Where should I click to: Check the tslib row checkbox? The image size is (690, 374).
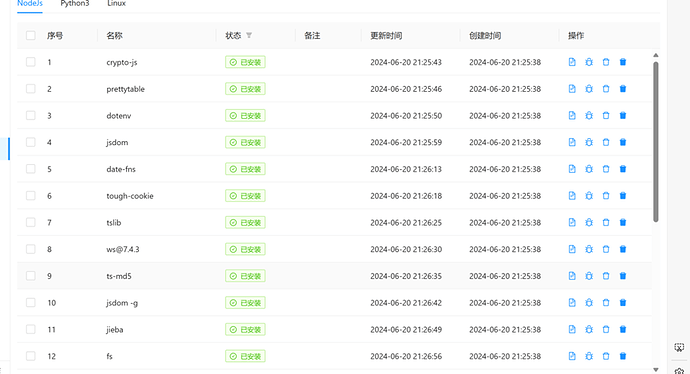30,222
